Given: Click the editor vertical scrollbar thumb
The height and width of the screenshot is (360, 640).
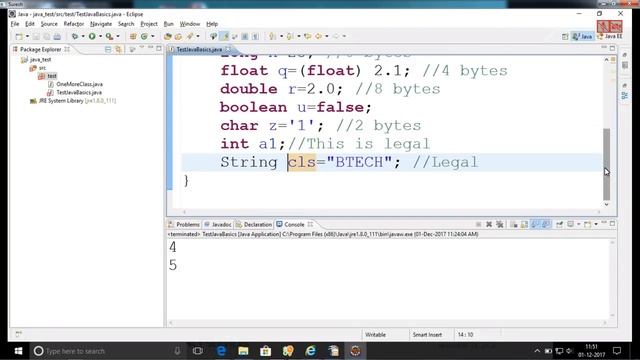Looking at the screenshot, I should [607, 164].
